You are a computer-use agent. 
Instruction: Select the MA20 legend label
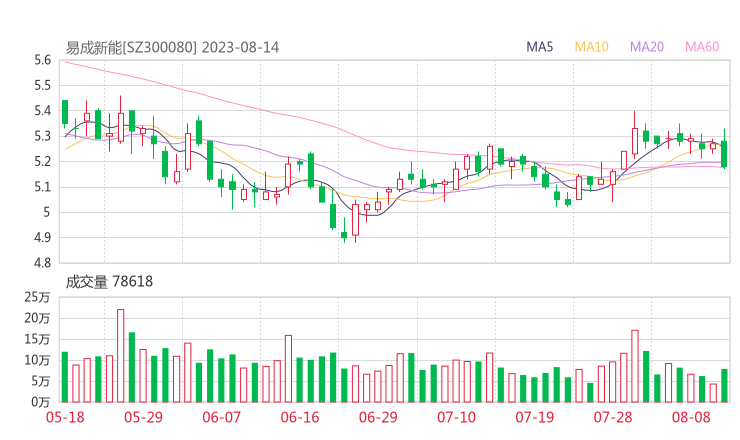click(x=647, y=47)
